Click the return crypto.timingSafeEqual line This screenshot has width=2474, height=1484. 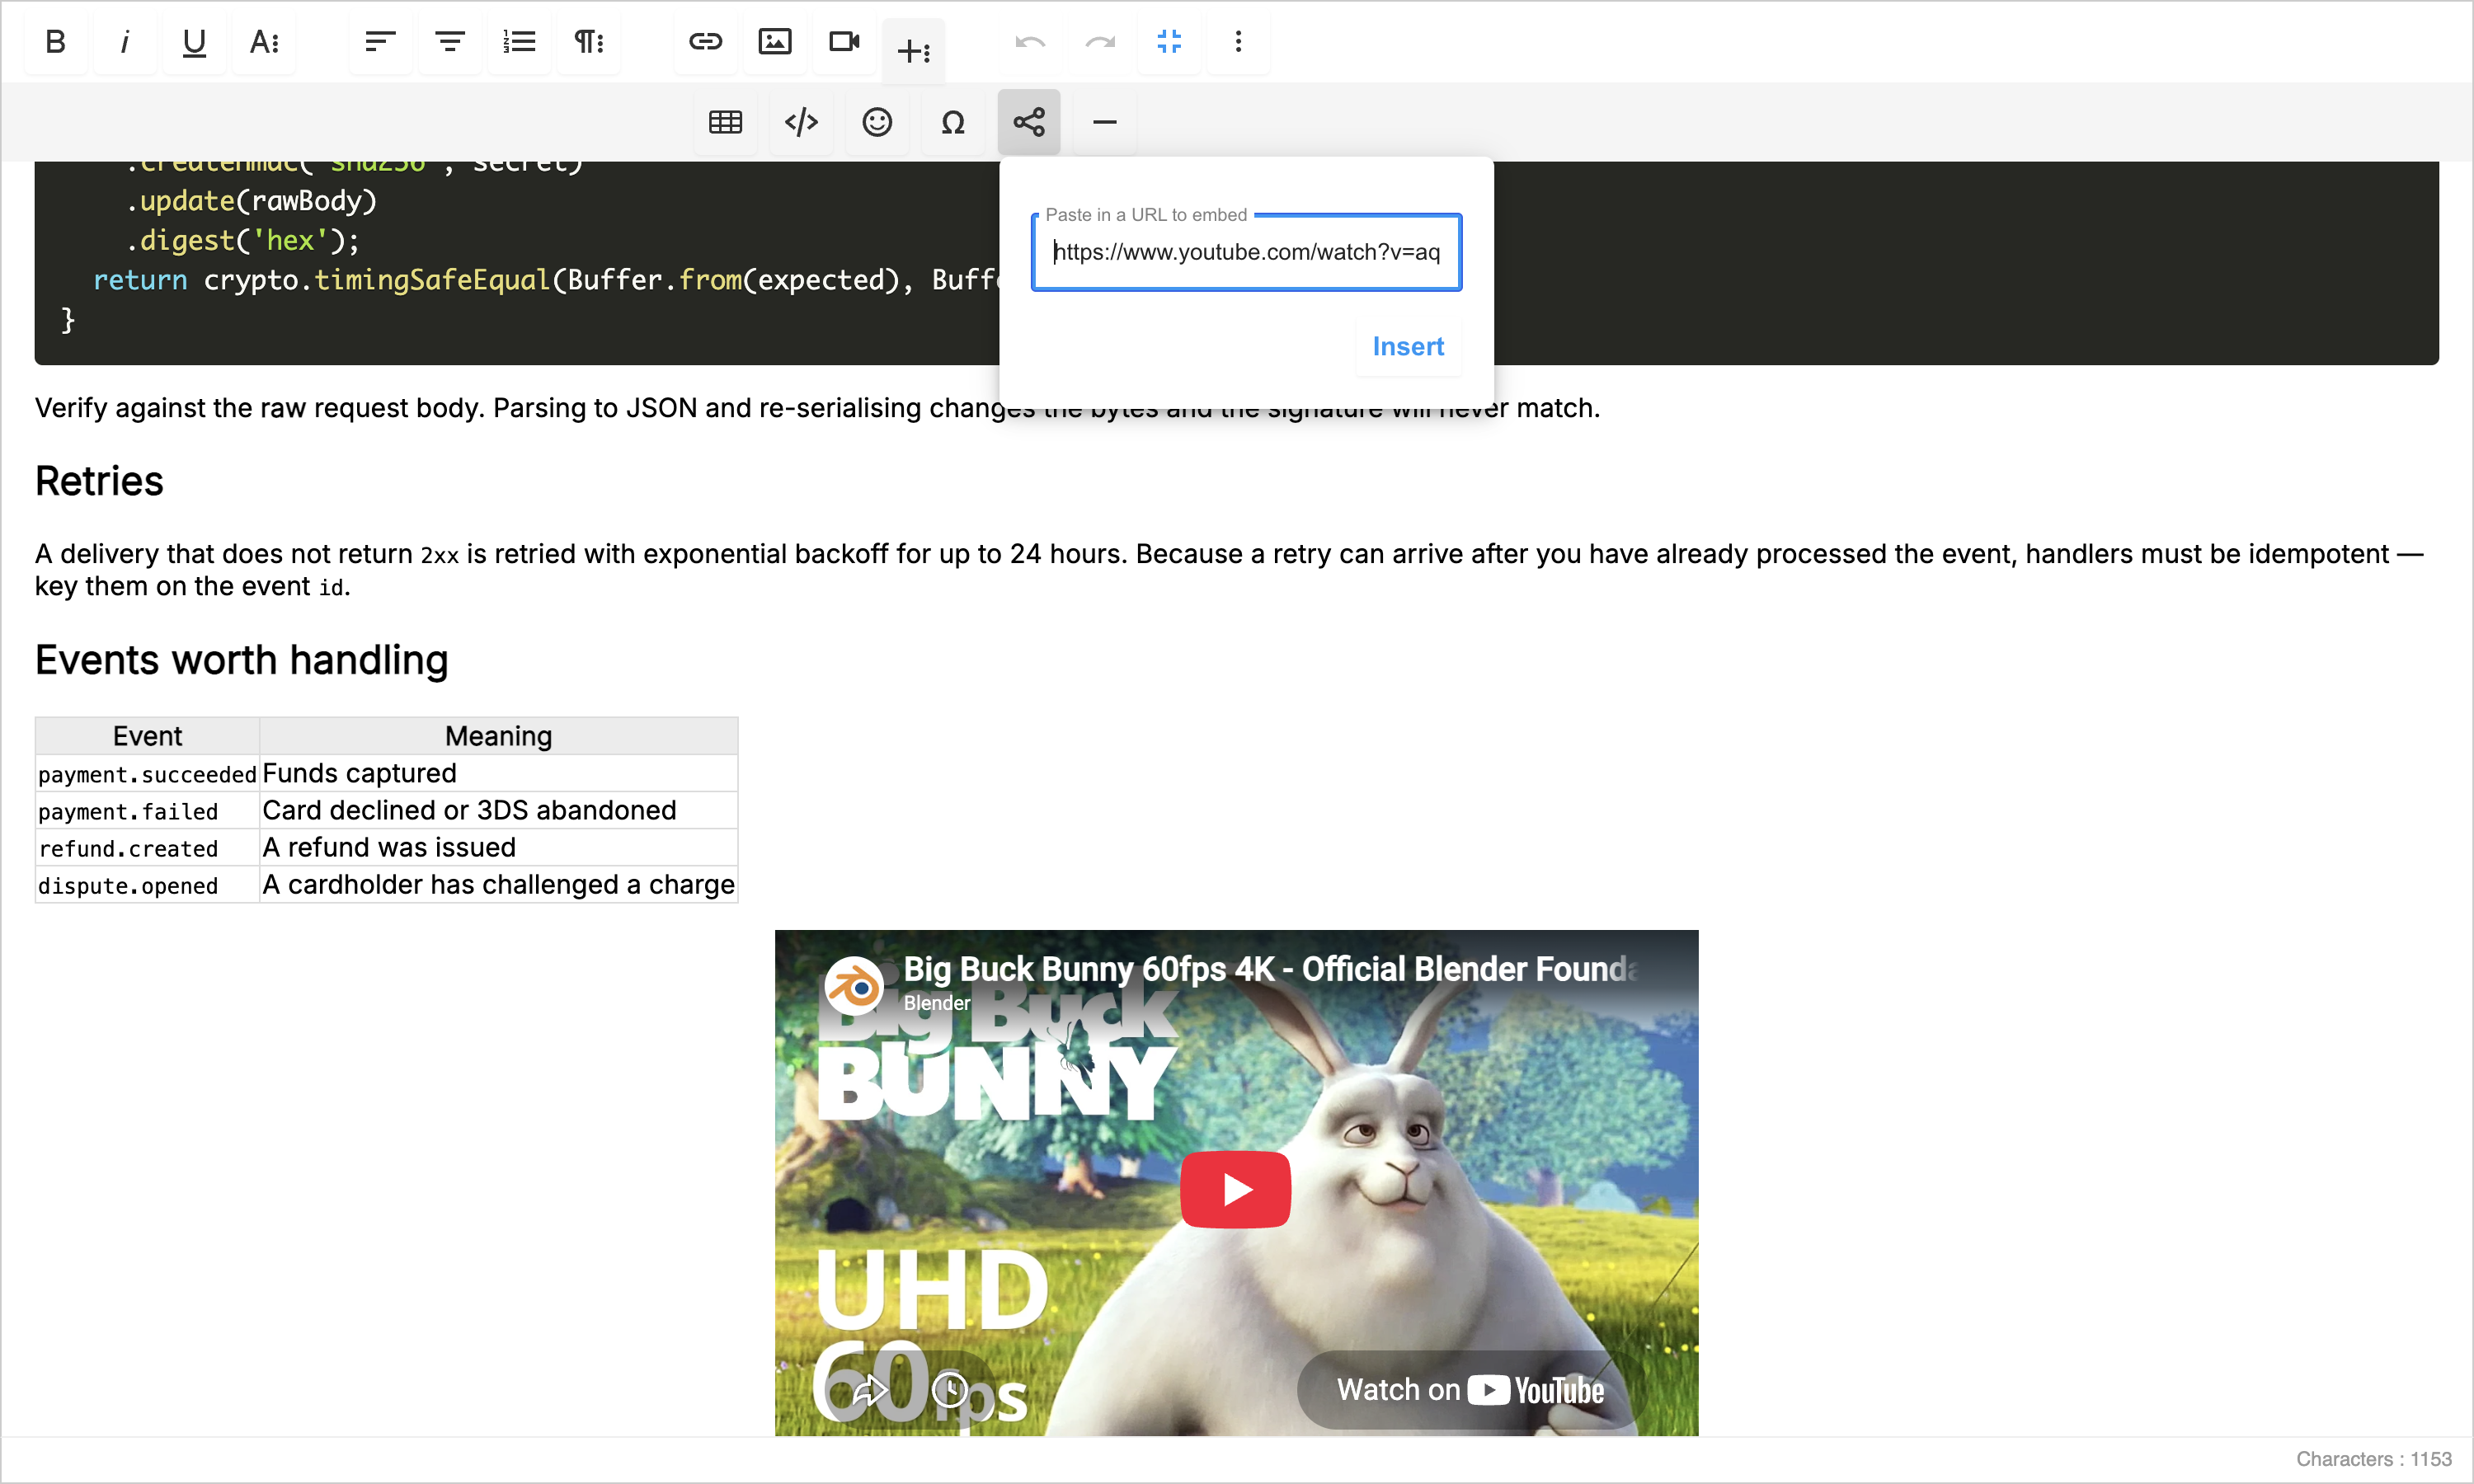[x=545, y=280]
